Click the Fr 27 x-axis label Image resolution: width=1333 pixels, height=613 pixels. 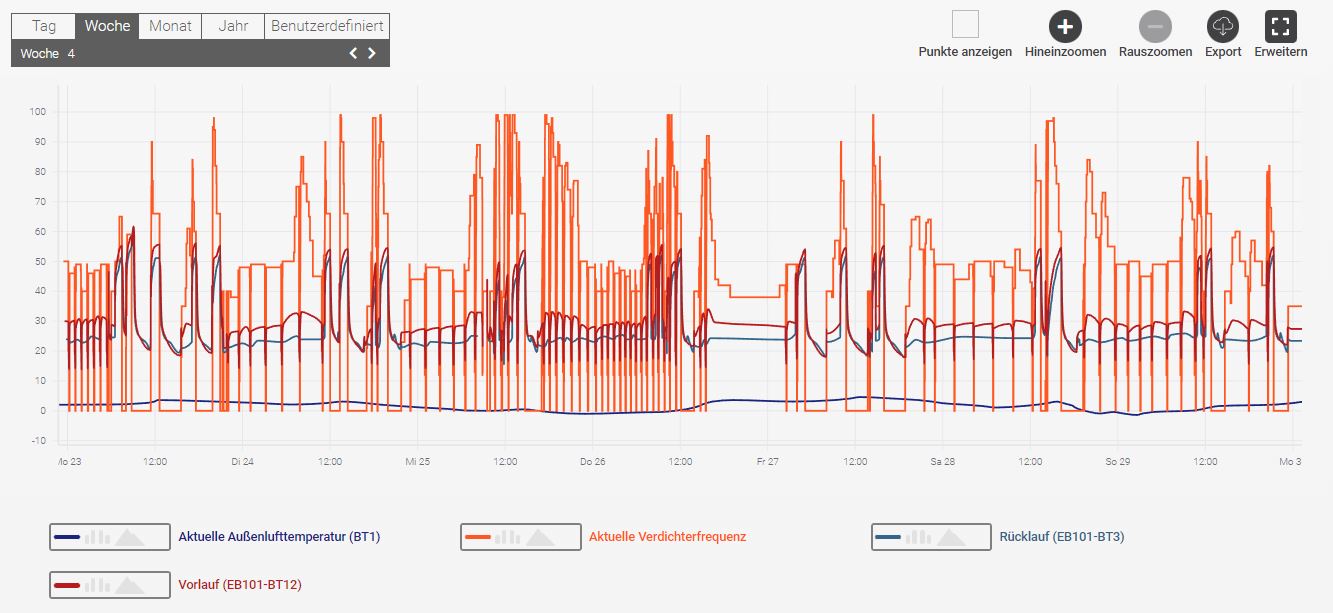point(768,462)
